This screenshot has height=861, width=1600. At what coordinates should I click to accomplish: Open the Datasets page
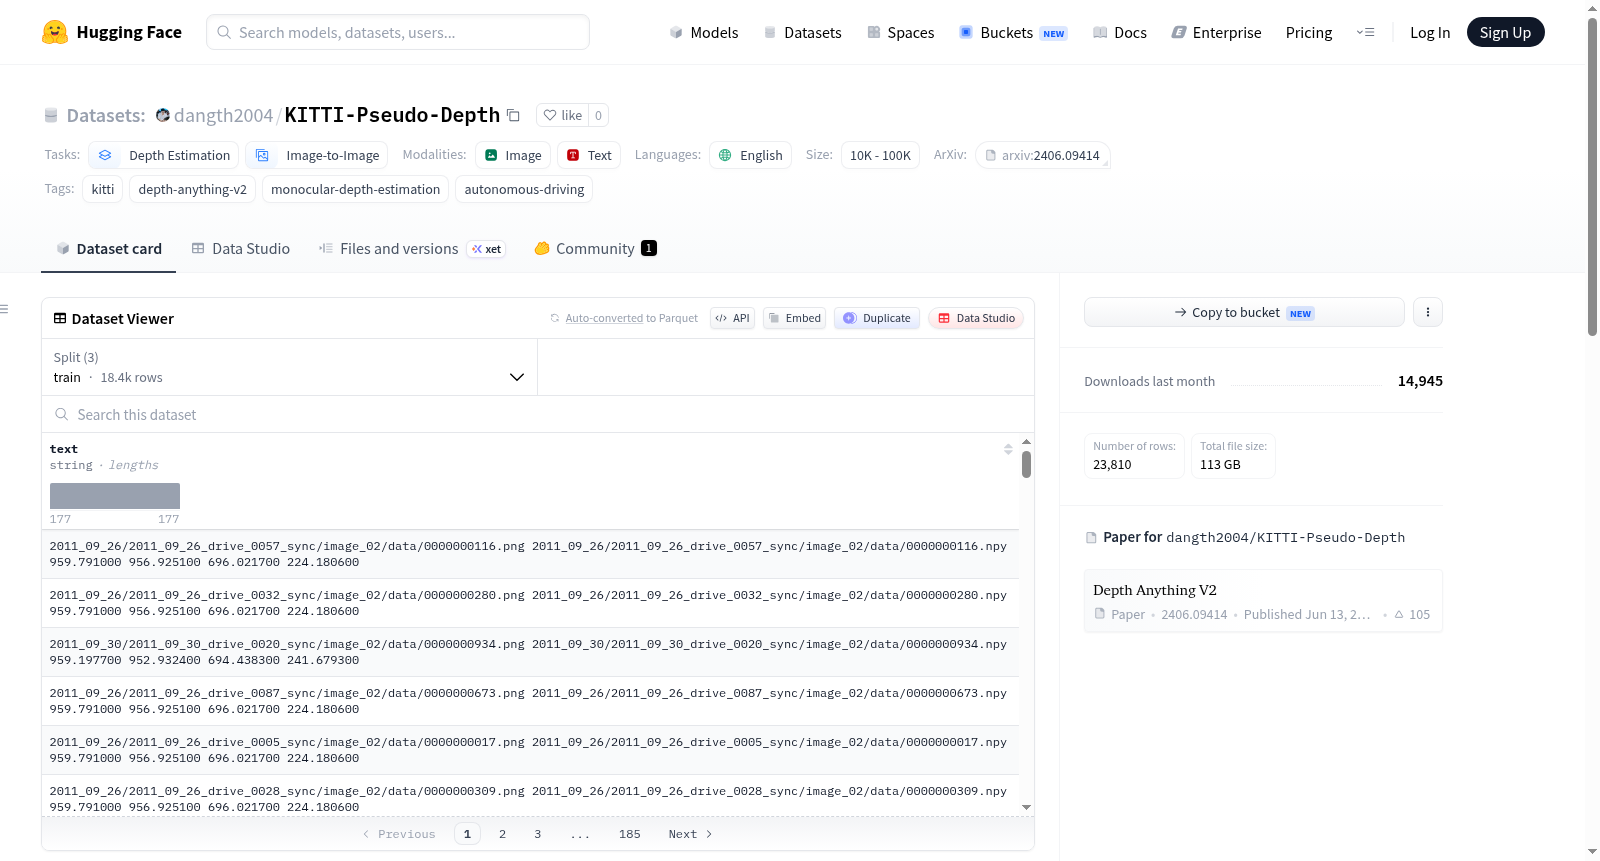(x=802, y=32)
